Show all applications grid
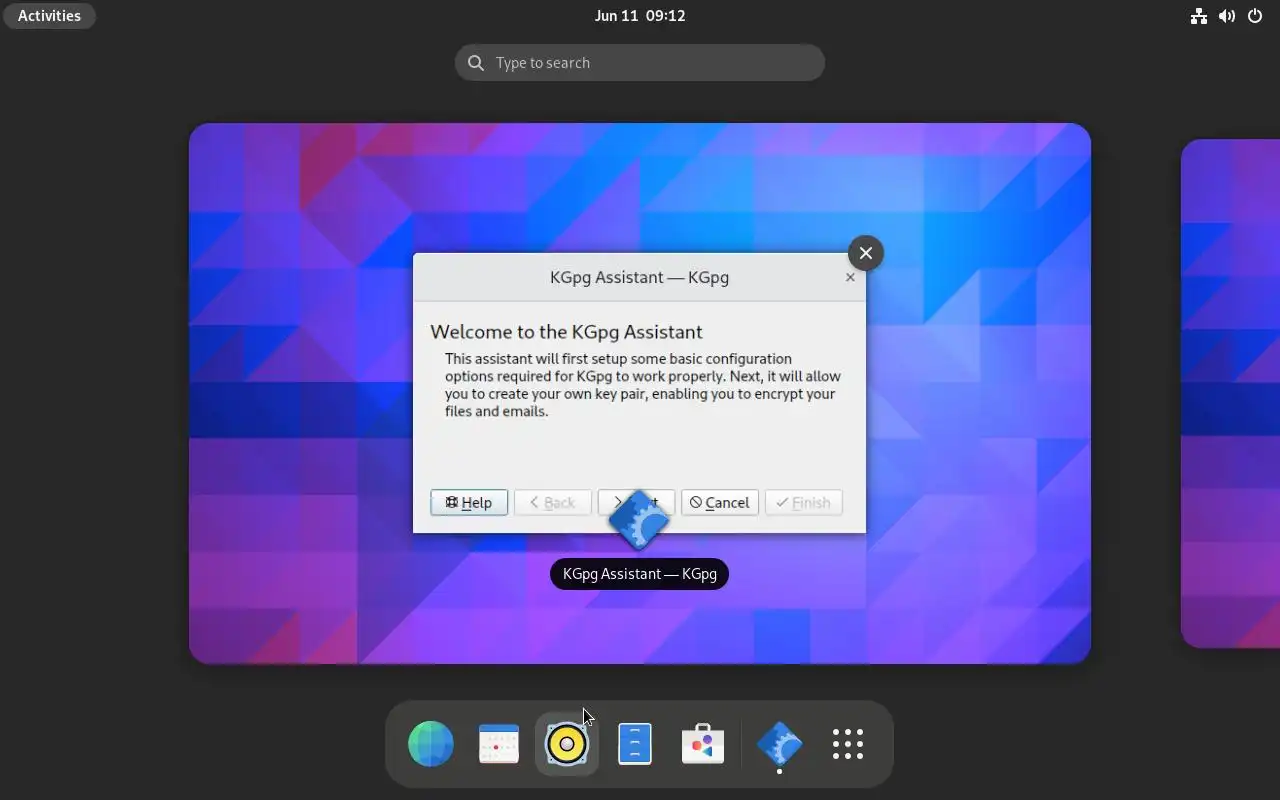The image size is (1280, 800). [848, 744]
